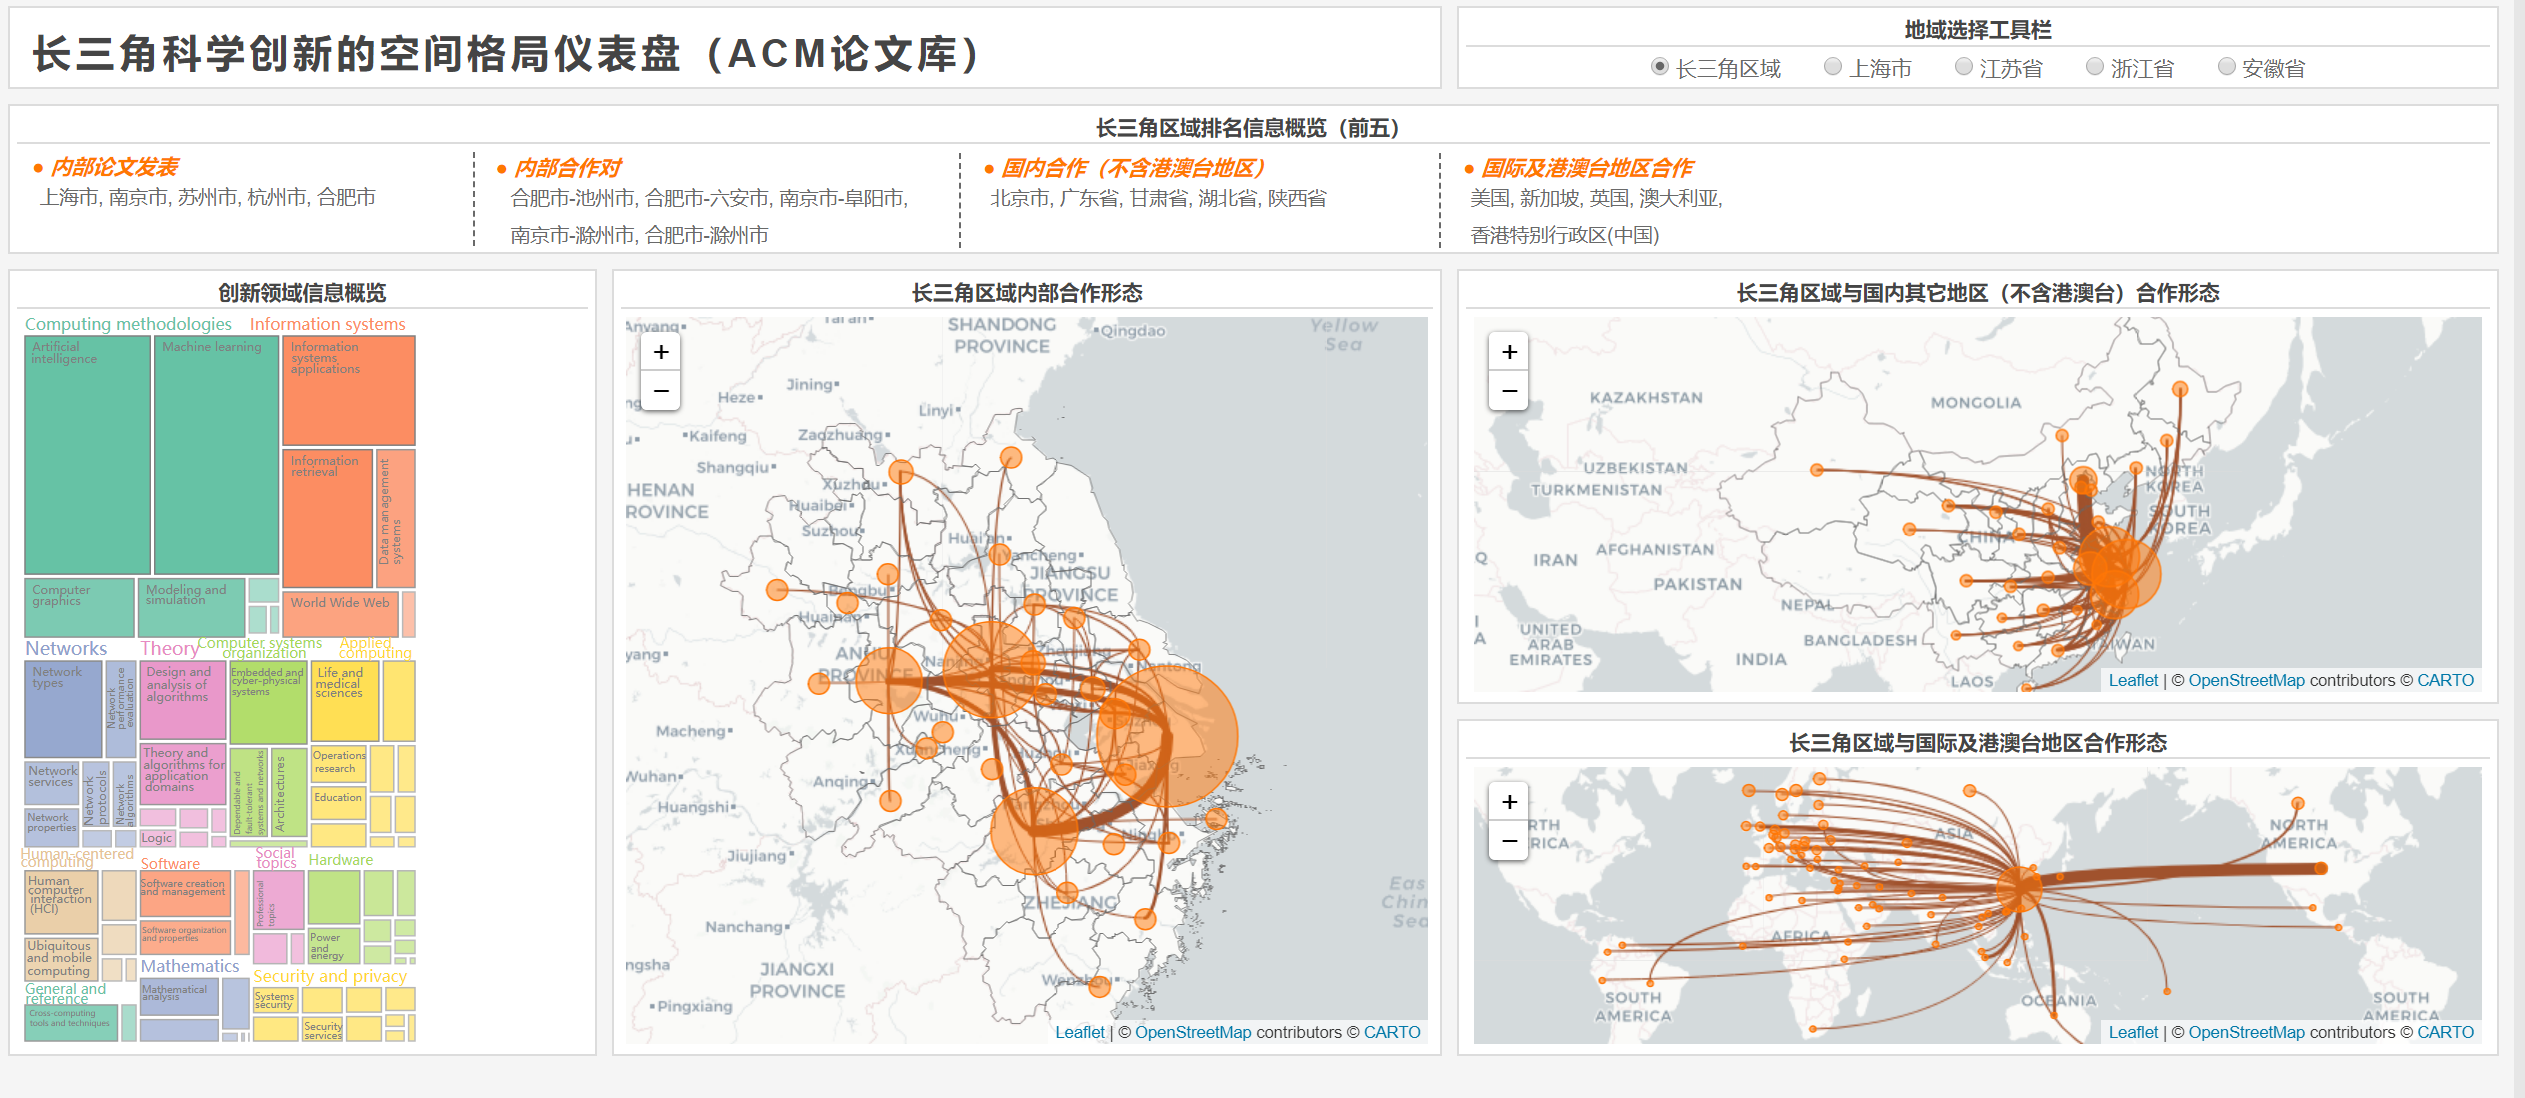The image size is (2525, 1098).
Task: Zoom in on the domestic cooperation map
Action: [1509, 352]
